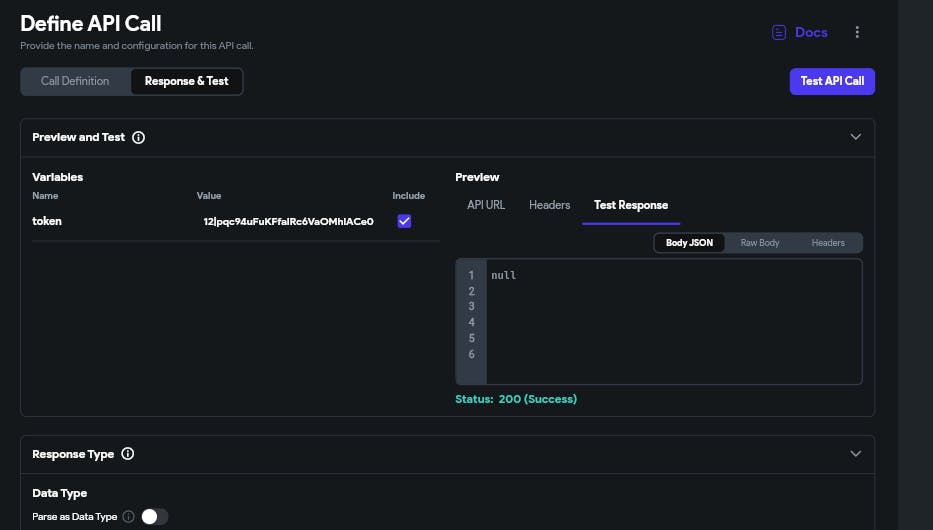
Task: Run the Test API Call button
Action: 832,81
